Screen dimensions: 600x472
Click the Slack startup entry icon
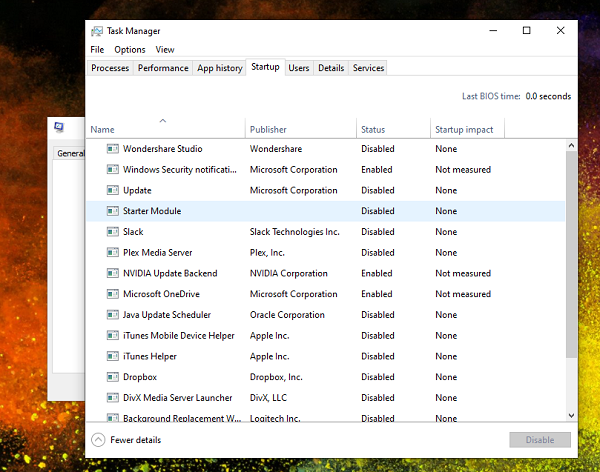point(112,232)
